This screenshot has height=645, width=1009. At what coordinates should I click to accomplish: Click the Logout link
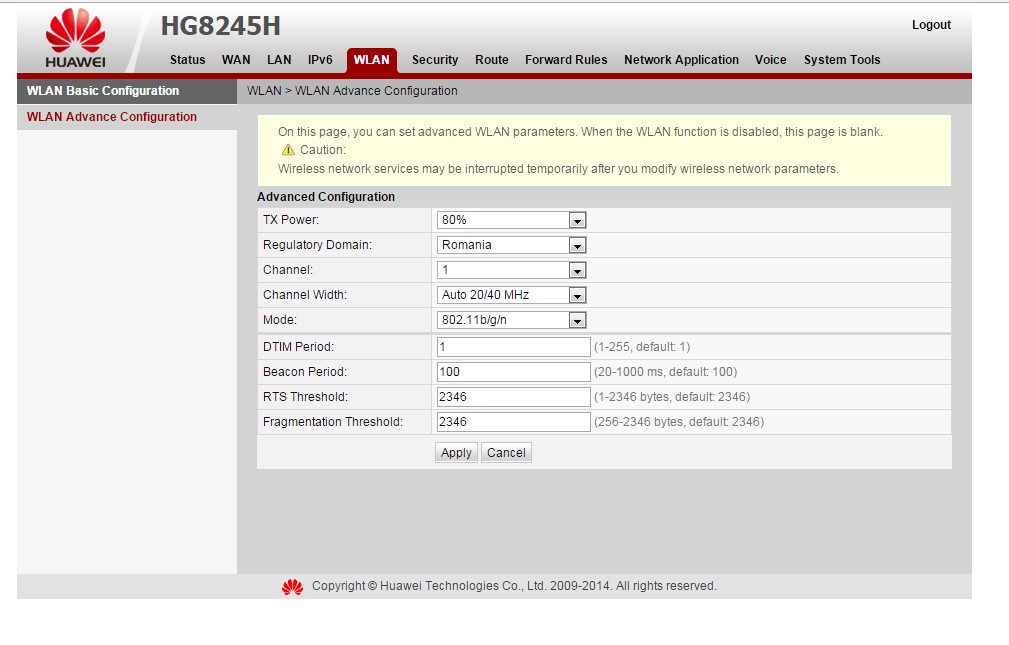pos(931,25)
